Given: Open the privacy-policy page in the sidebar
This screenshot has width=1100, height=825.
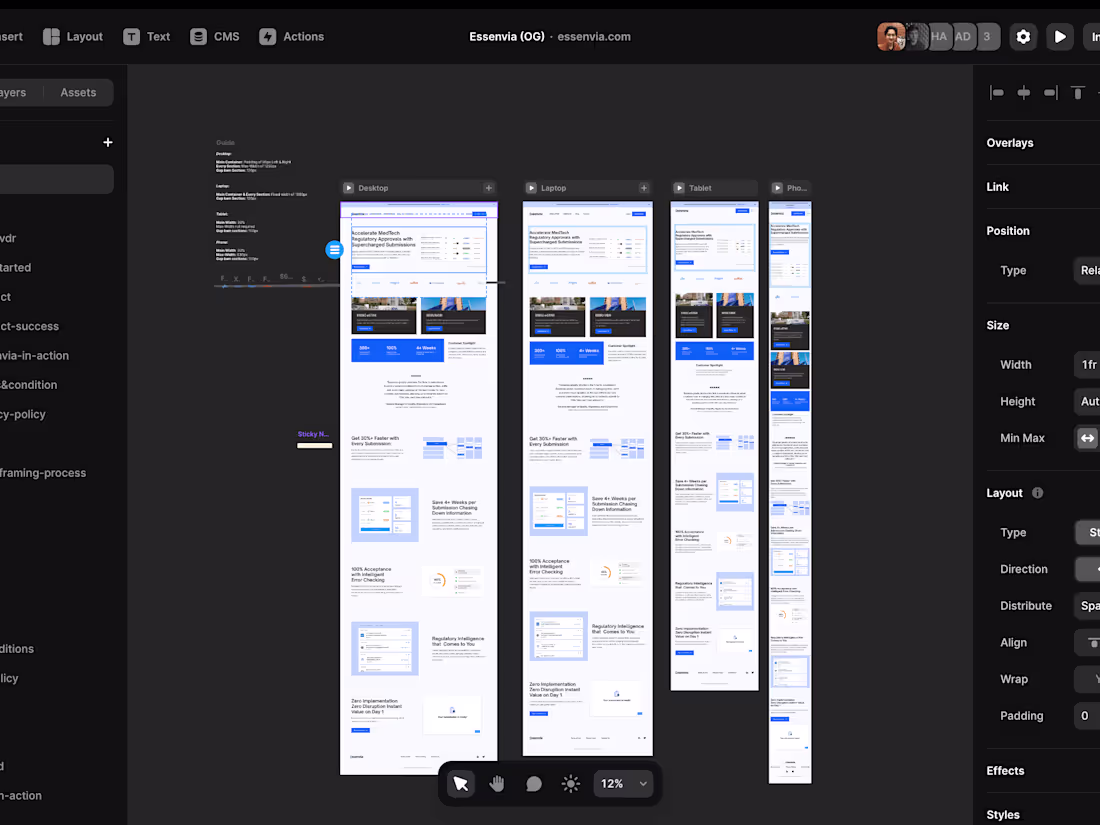Looking at the screenshot, I should click(x=22, y=413).
